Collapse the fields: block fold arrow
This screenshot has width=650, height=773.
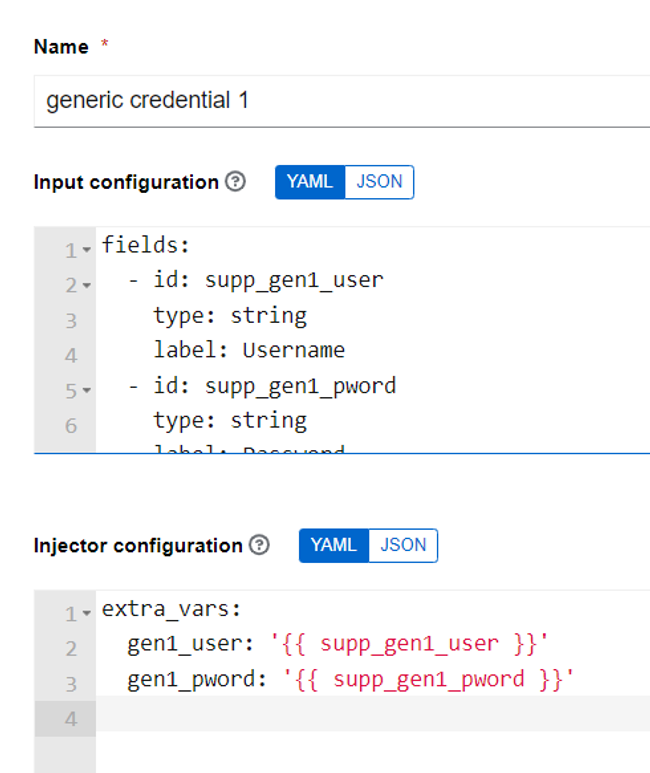(x=87, y=250)
